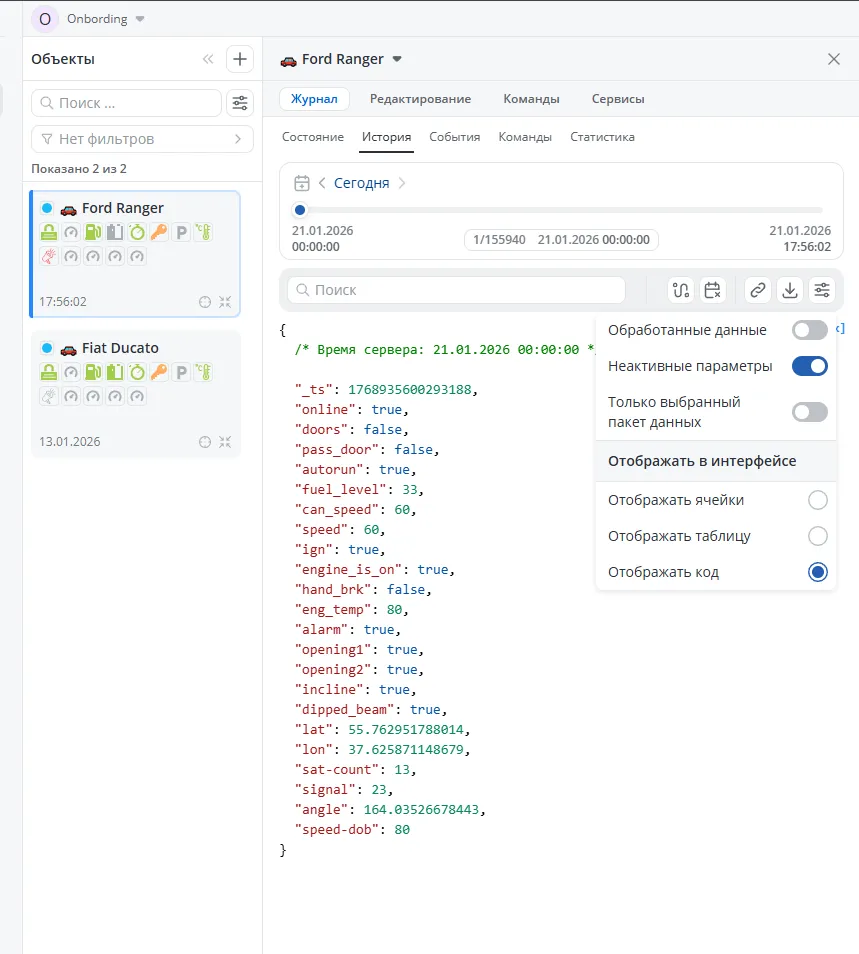Click the Сегодня date link

361,183
